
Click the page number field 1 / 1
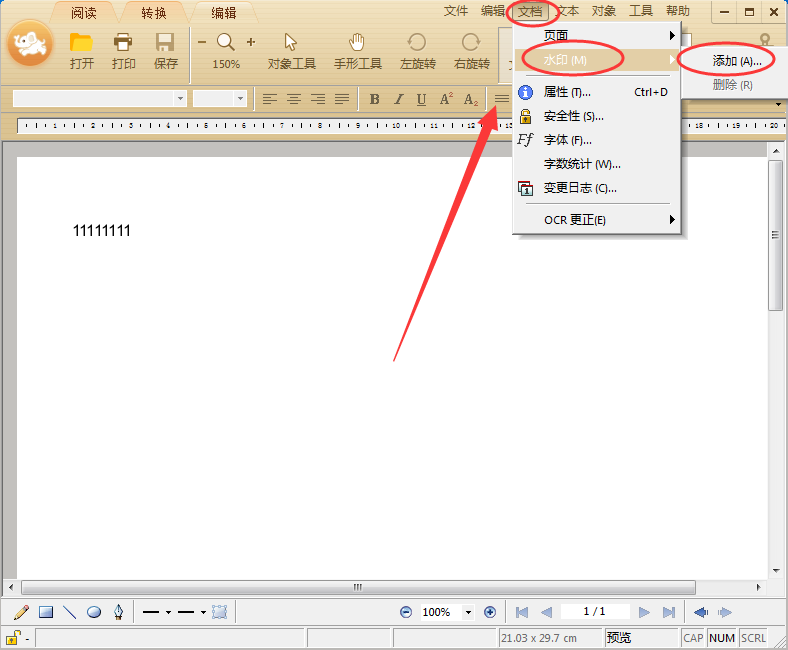pyautogui.click(x=594, y=611)
